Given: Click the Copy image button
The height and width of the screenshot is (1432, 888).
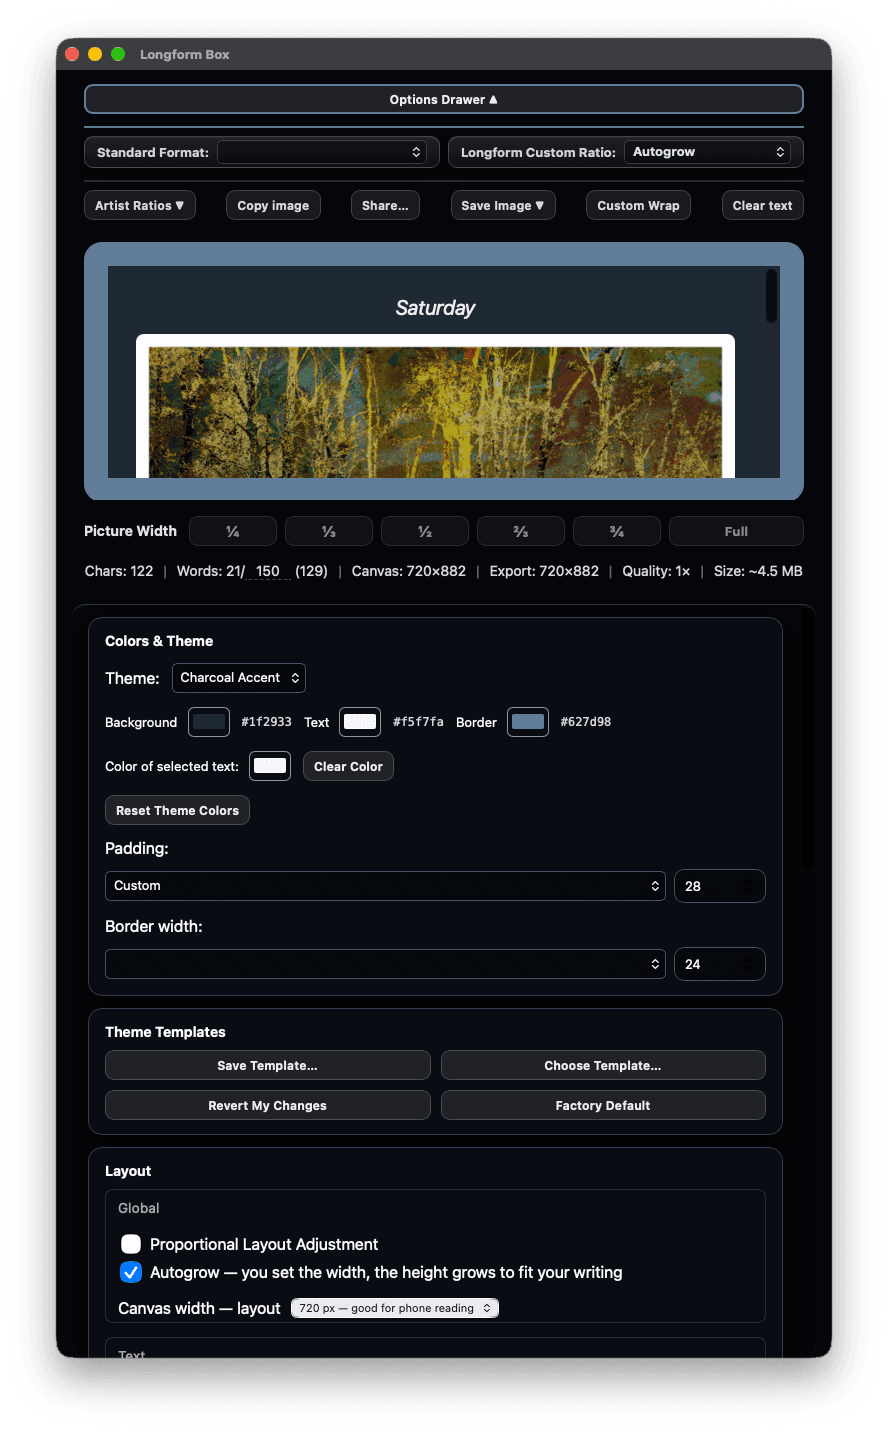Looking at the screenshot, I should pos(273,205).
